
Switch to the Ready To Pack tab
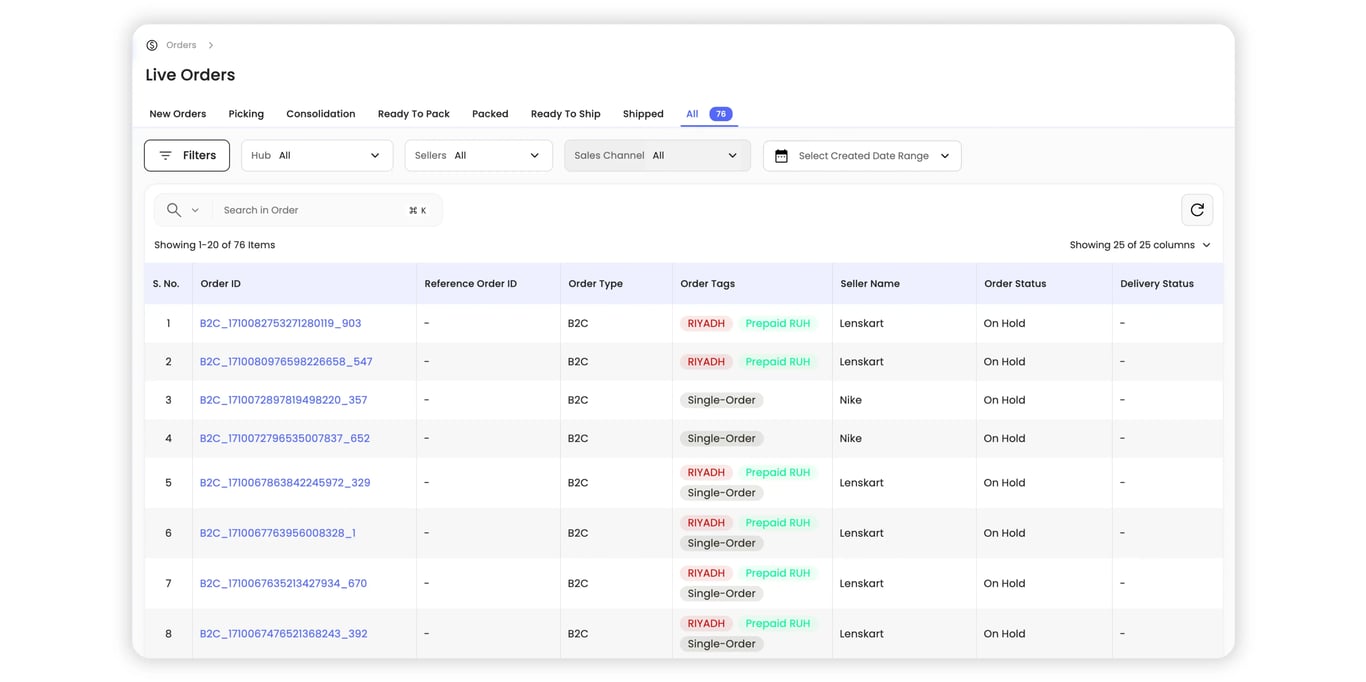click(413, 113)
